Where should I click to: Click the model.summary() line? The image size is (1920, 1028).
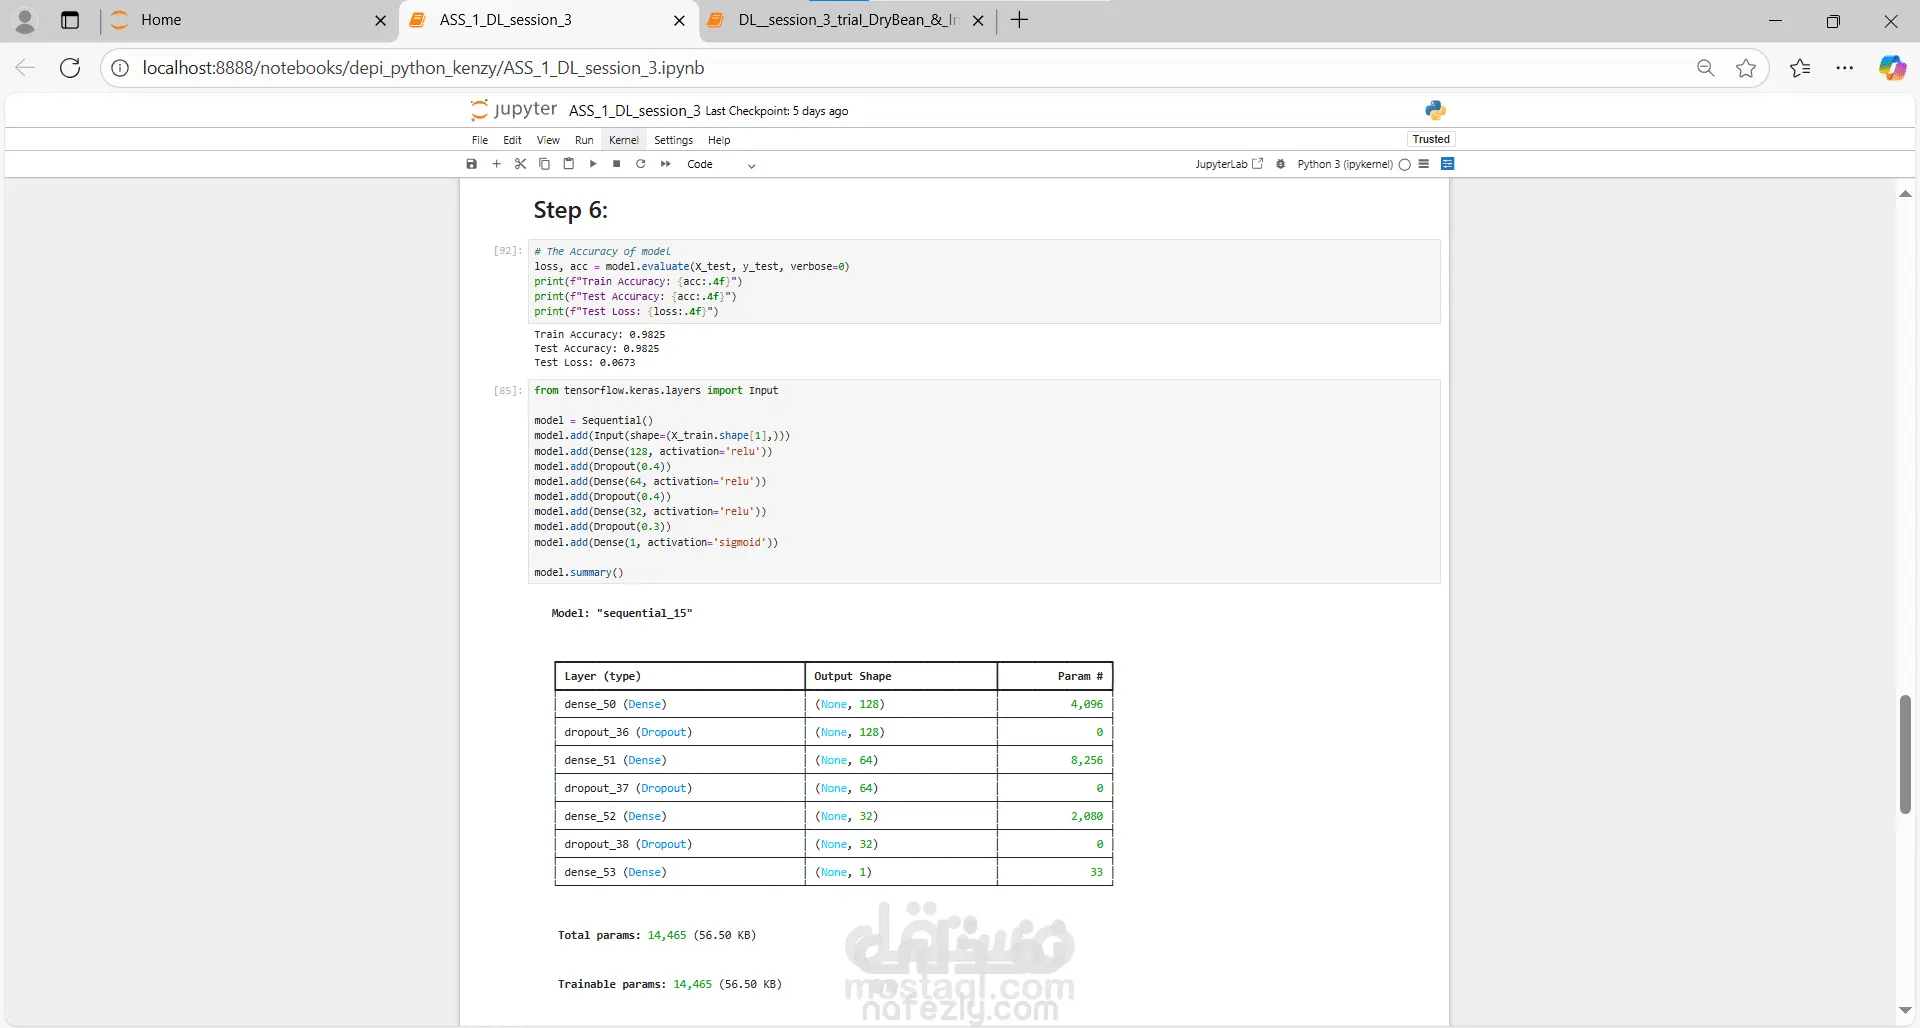tap(578, 573)
